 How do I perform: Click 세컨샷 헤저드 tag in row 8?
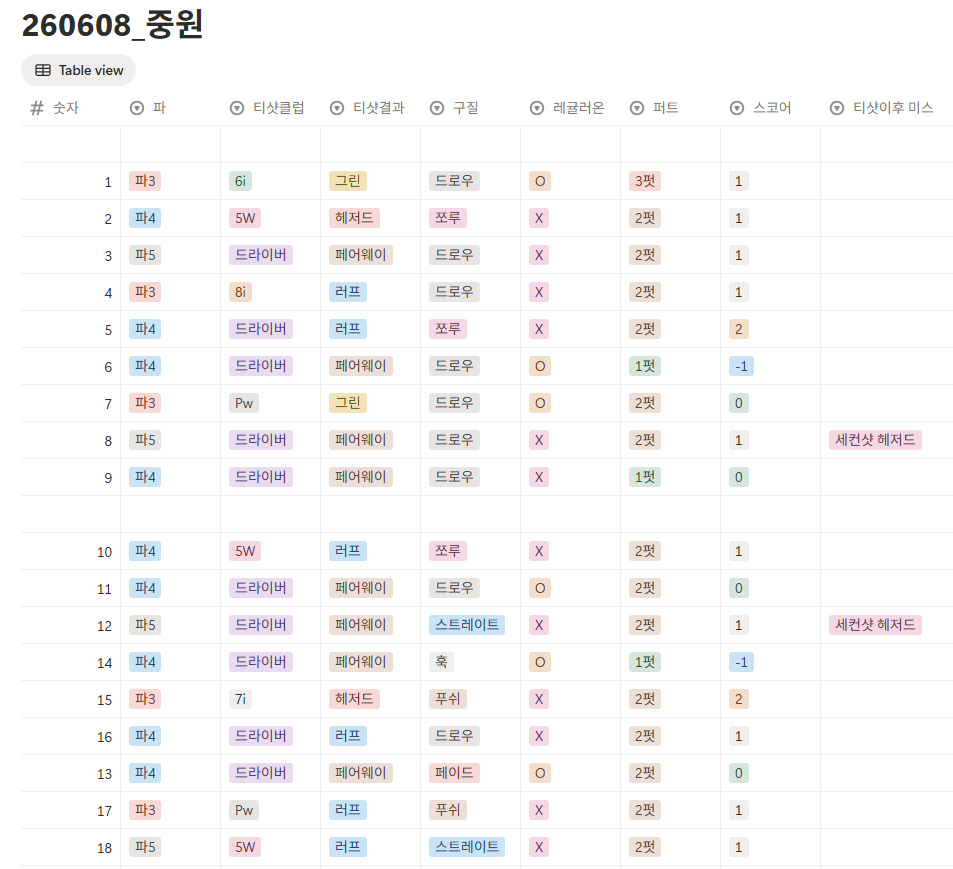(x=875, y=440)
